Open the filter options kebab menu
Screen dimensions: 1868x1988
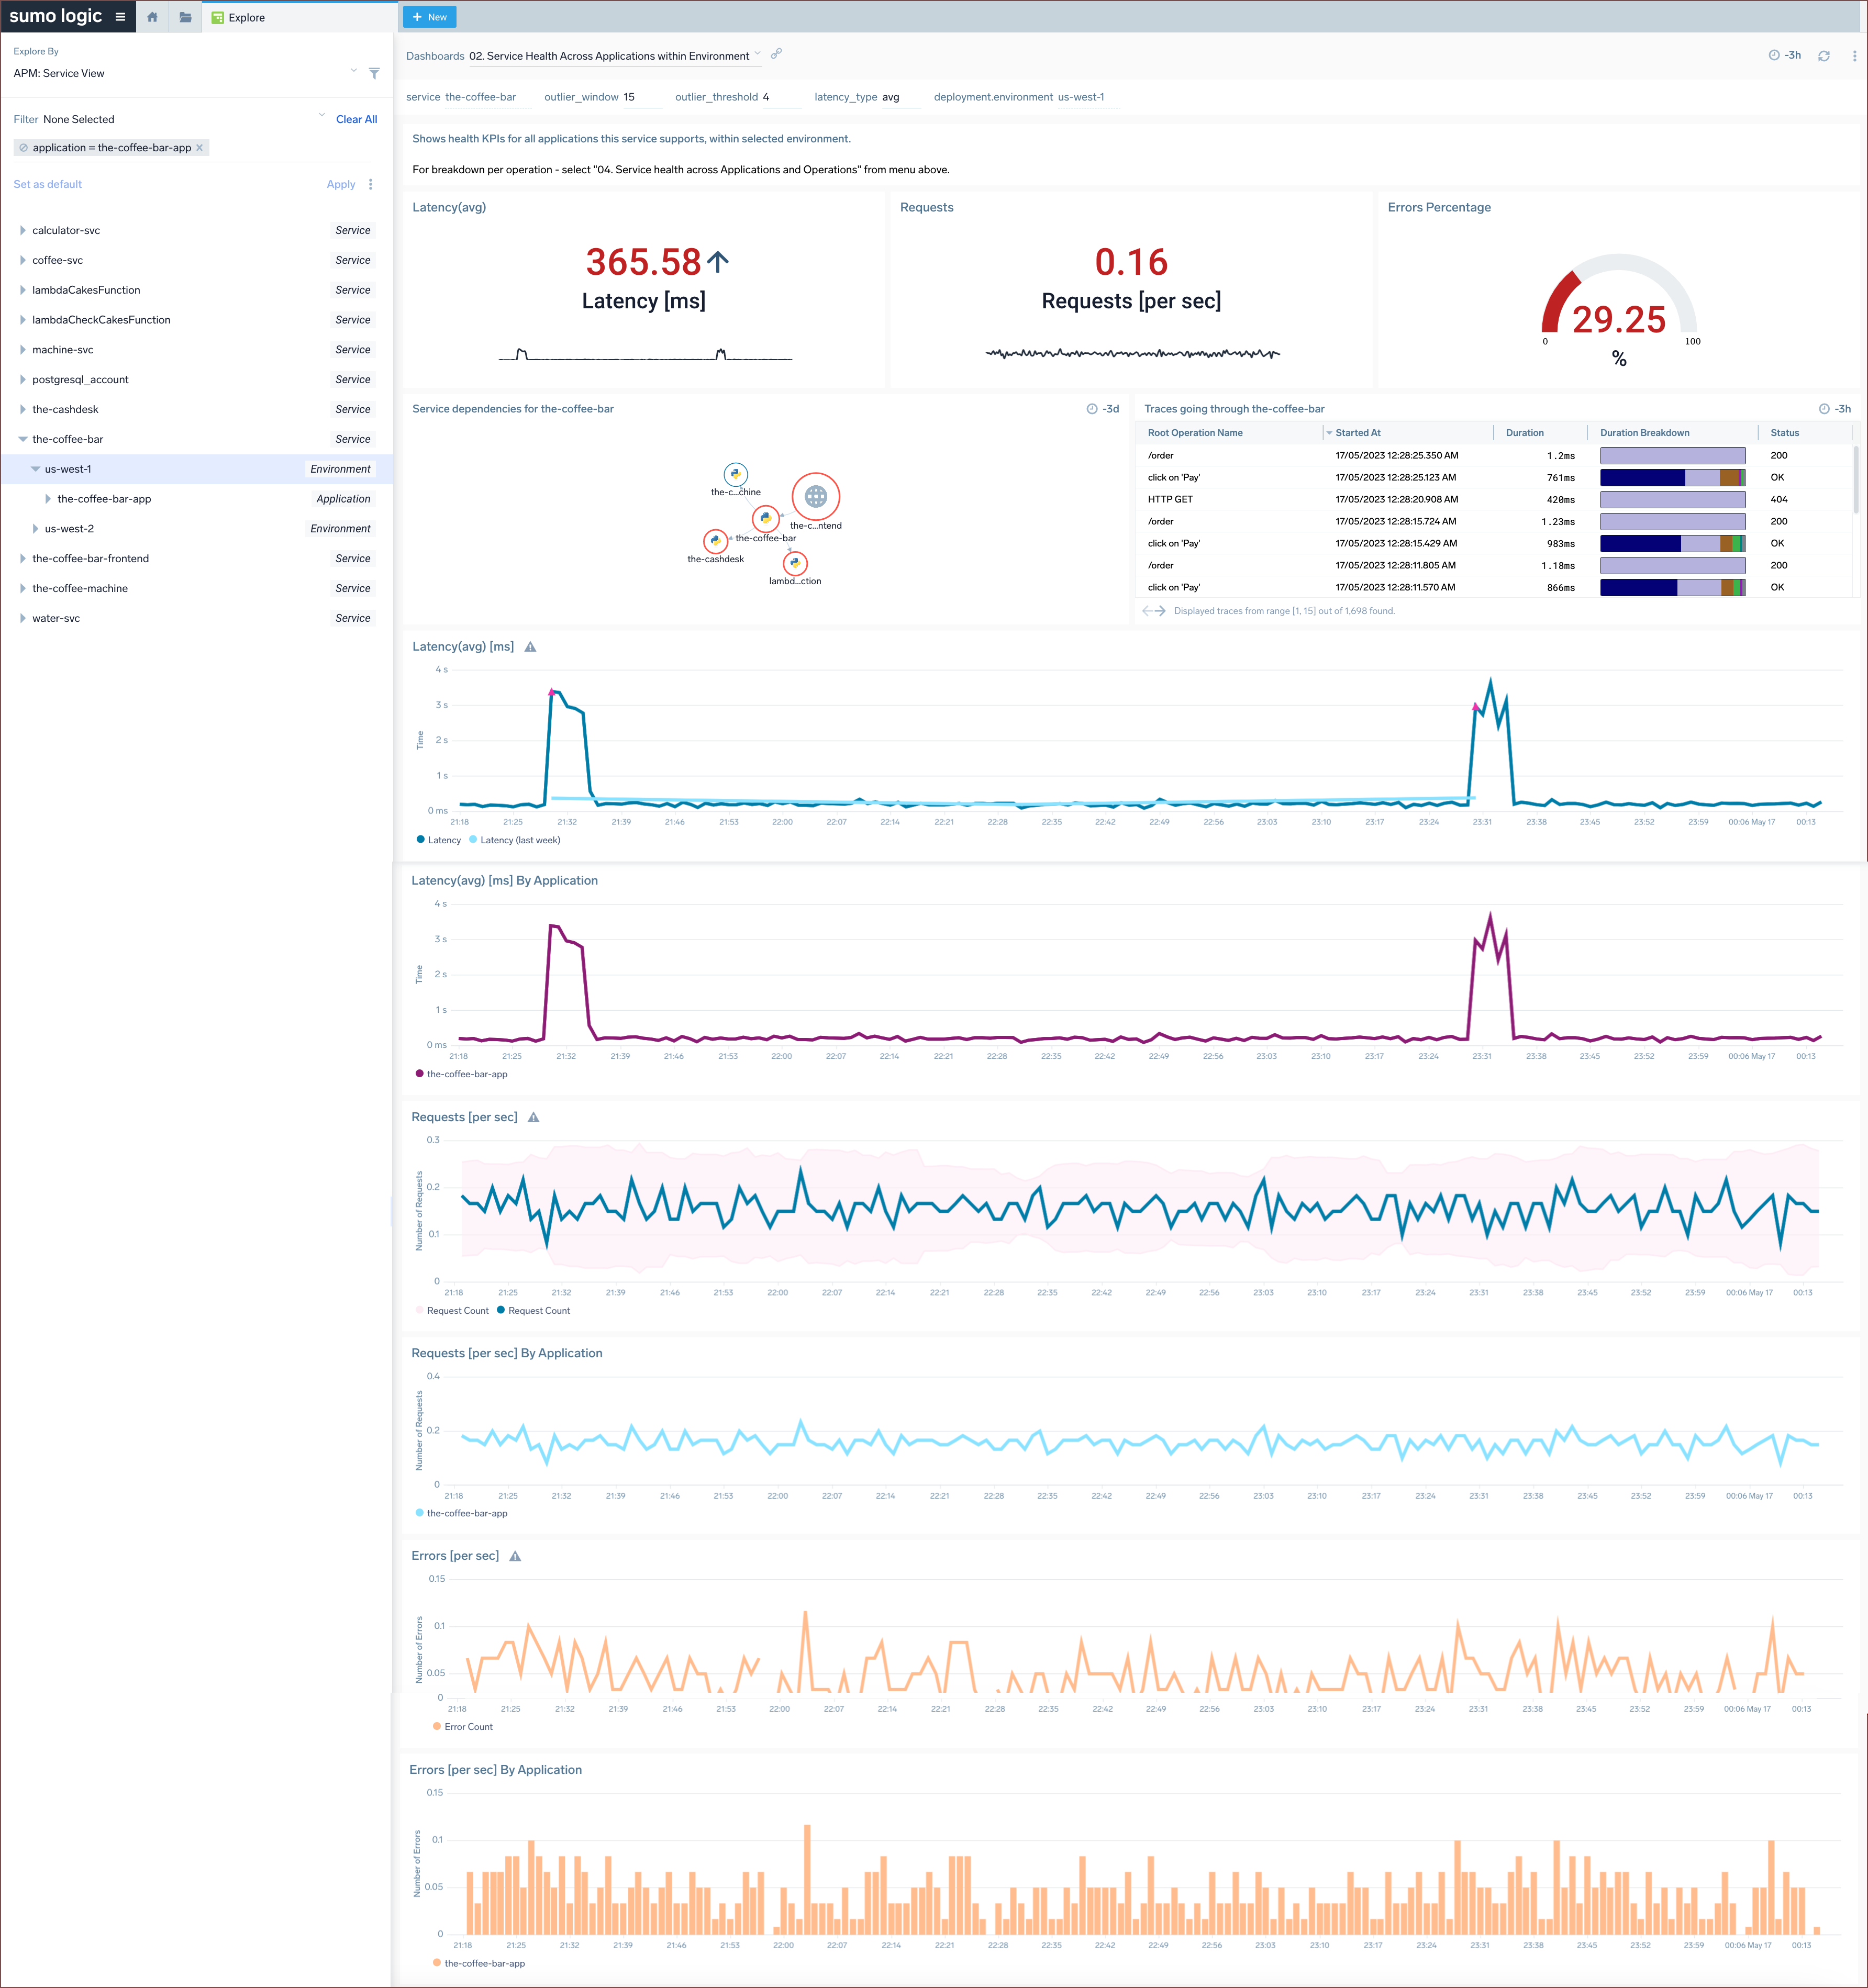pos(371,184)
